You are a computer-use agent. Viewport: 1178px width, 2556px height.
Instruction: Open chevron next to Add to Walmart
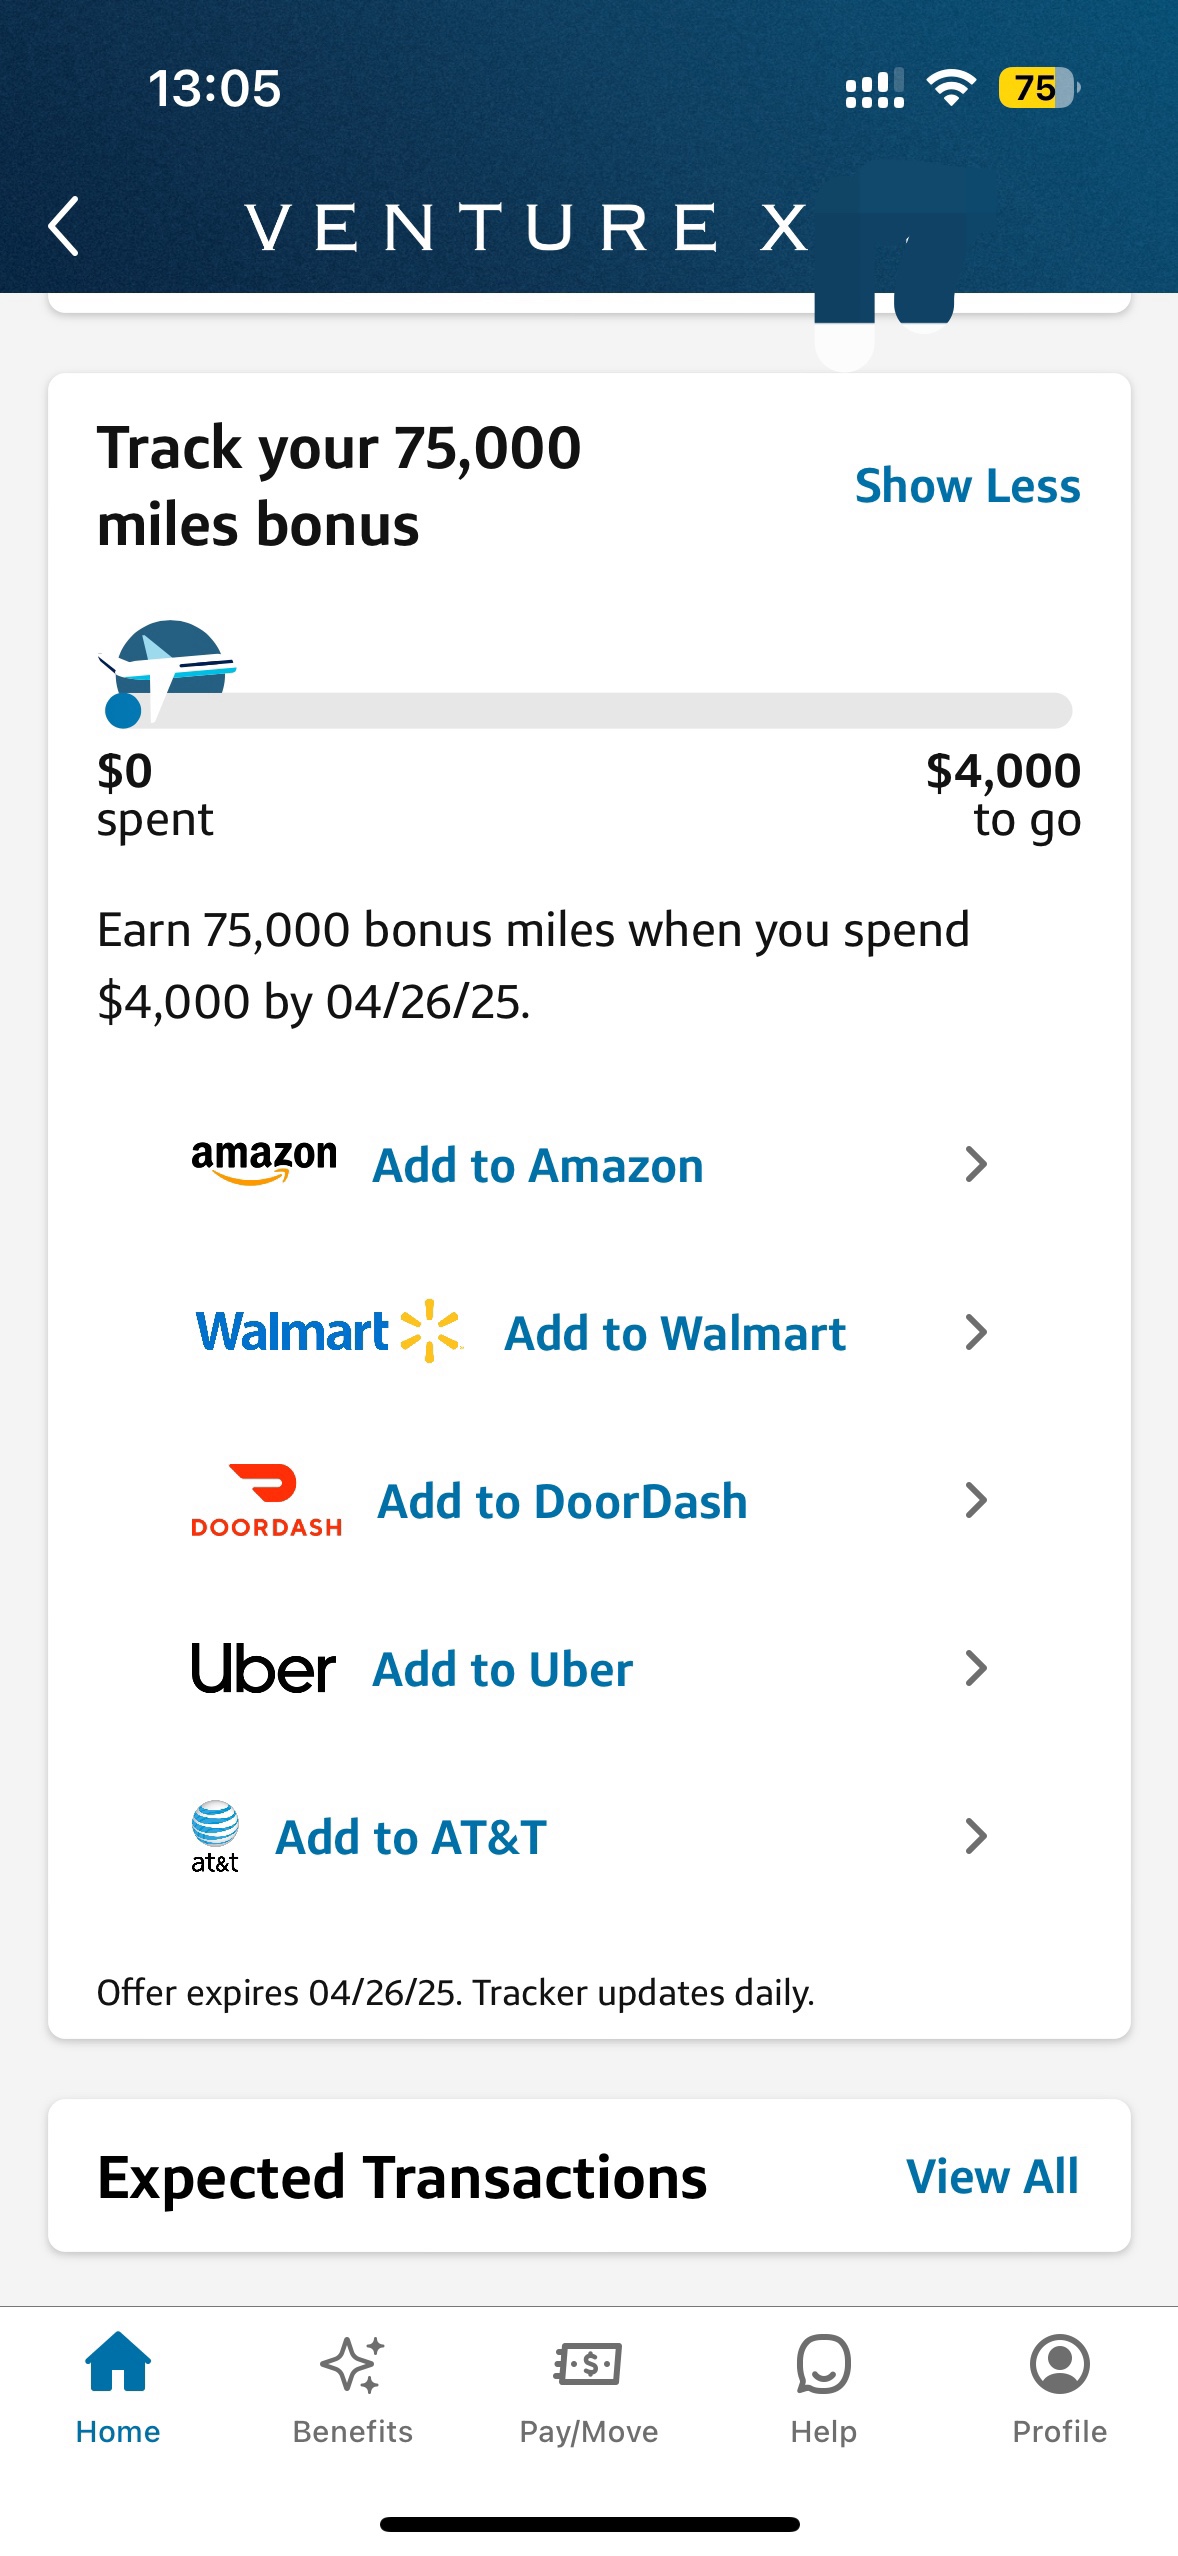click(976, 1332)
